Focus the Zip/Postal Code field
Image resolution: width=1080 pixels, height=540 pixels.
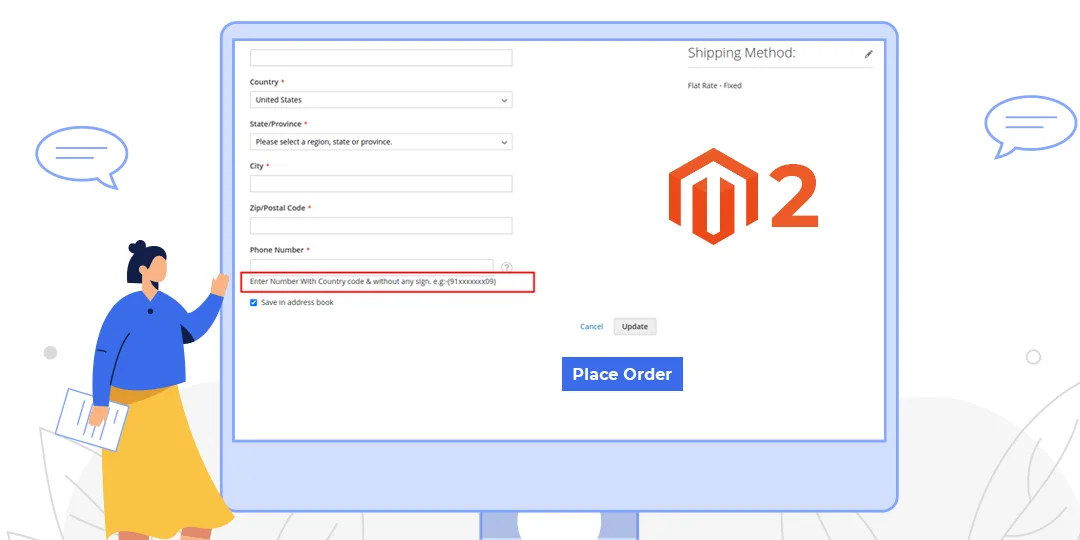point(381,226)
